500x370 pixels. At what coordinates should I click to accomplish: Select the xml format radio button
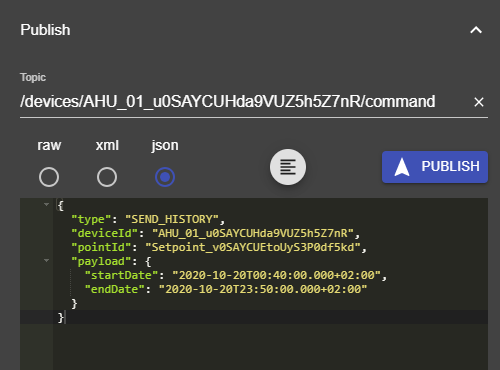[107, 177]
